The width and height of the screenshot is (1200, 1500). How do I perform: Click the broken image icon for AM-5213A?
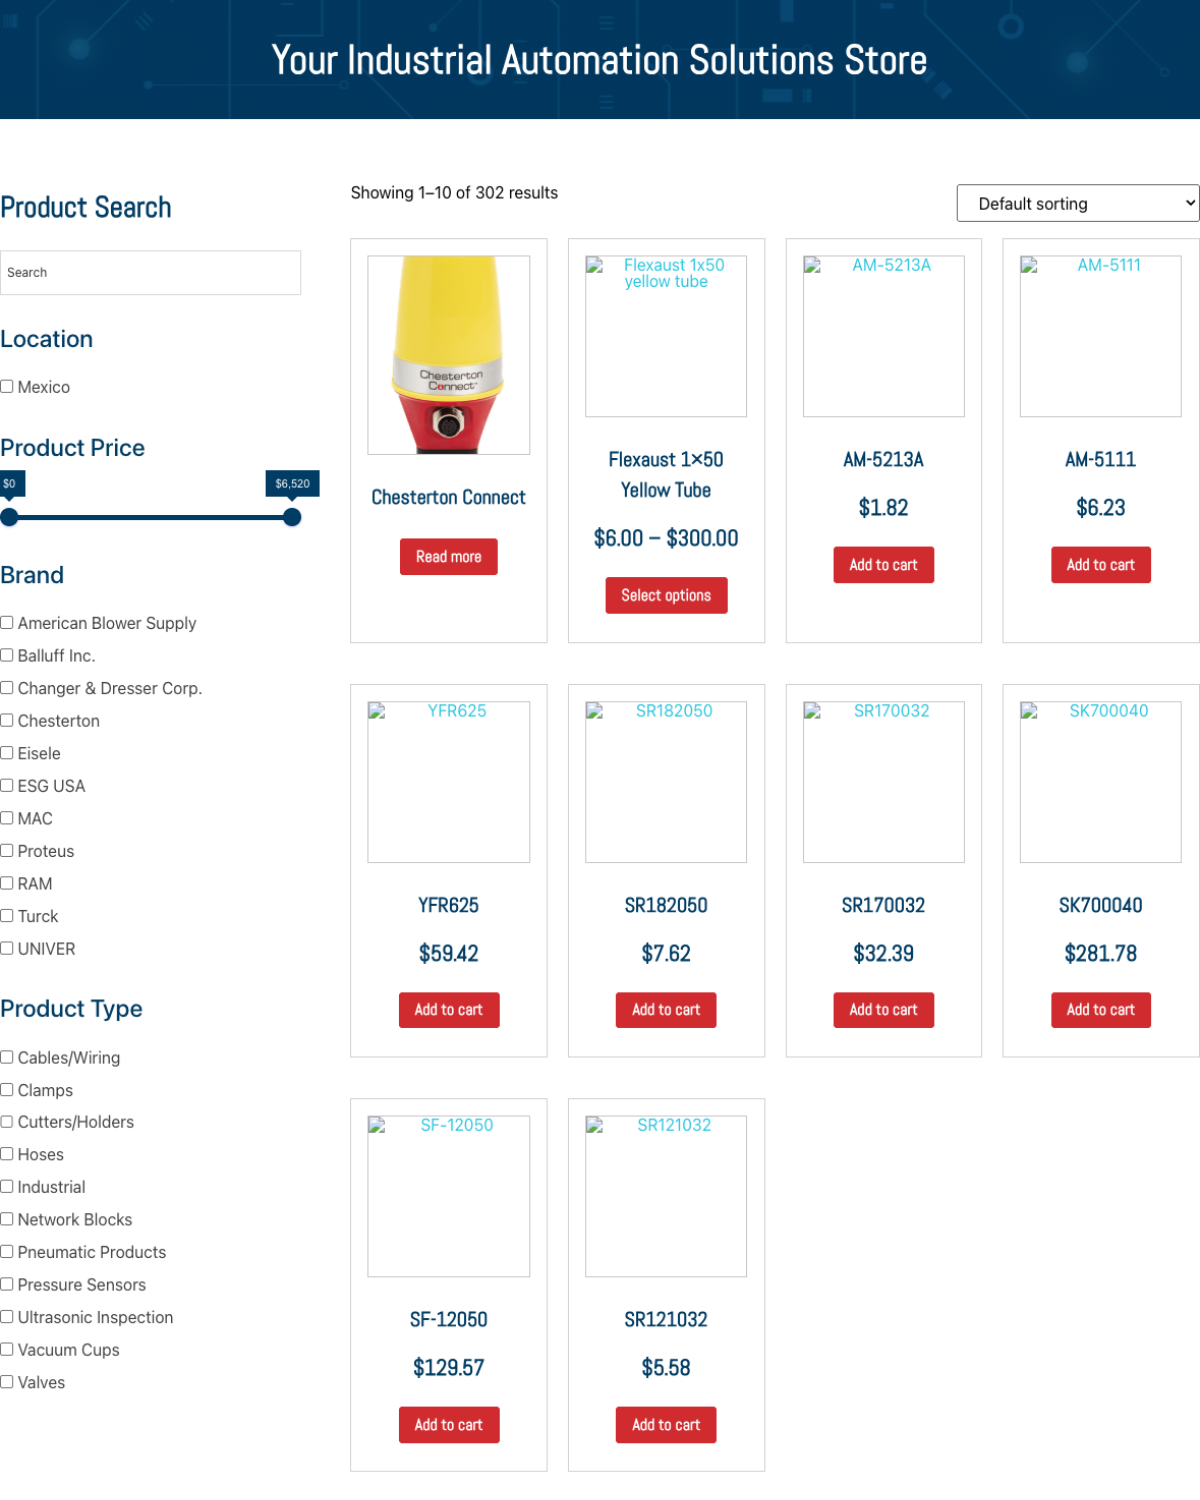click(812, 266)
